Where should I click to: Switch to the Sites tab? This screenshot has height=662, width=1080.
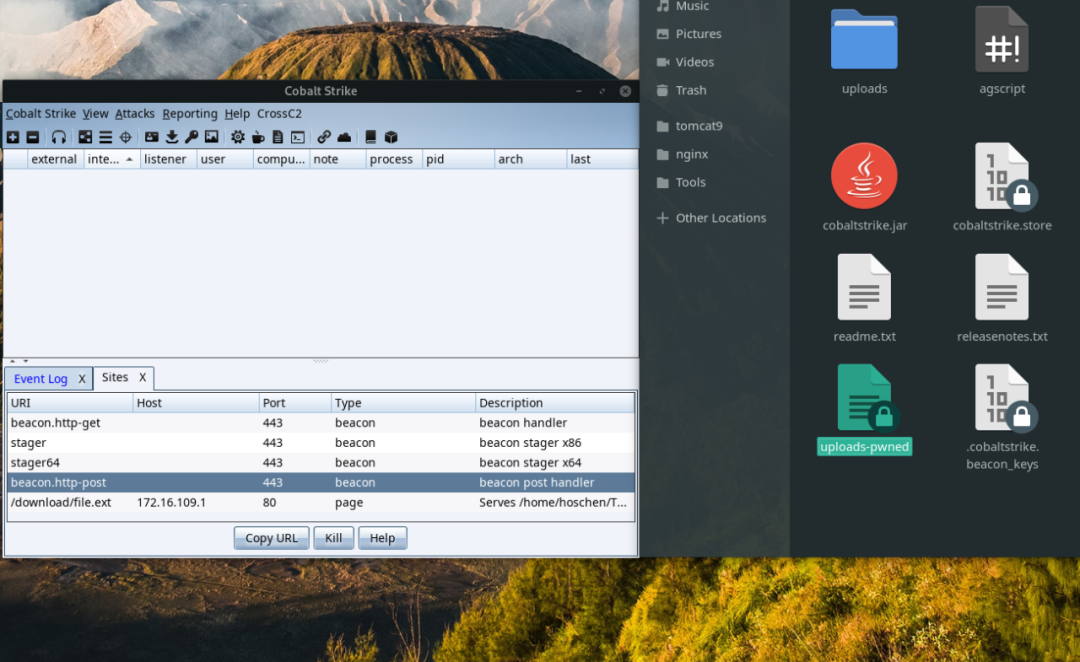114,377
